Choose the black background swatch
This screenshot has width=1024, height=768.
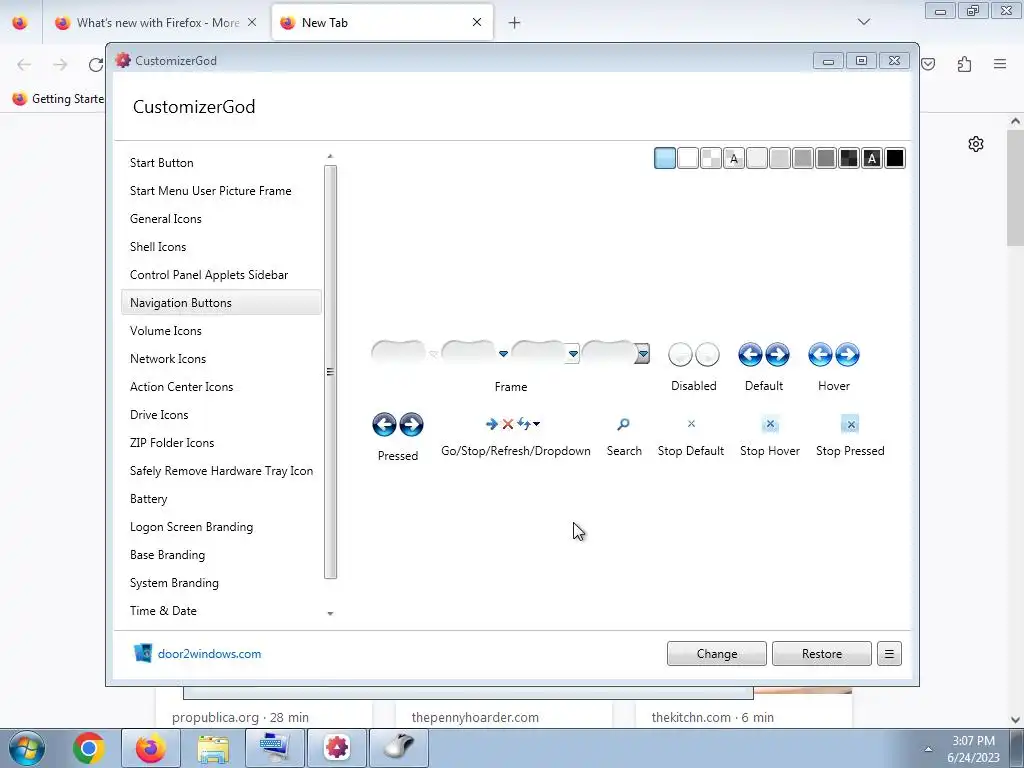tap(895, 158)
